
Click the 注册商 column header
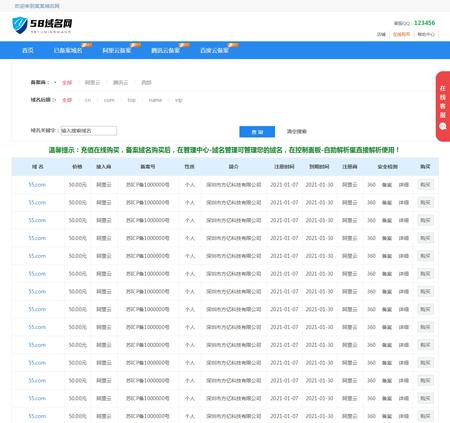(350, 166)
